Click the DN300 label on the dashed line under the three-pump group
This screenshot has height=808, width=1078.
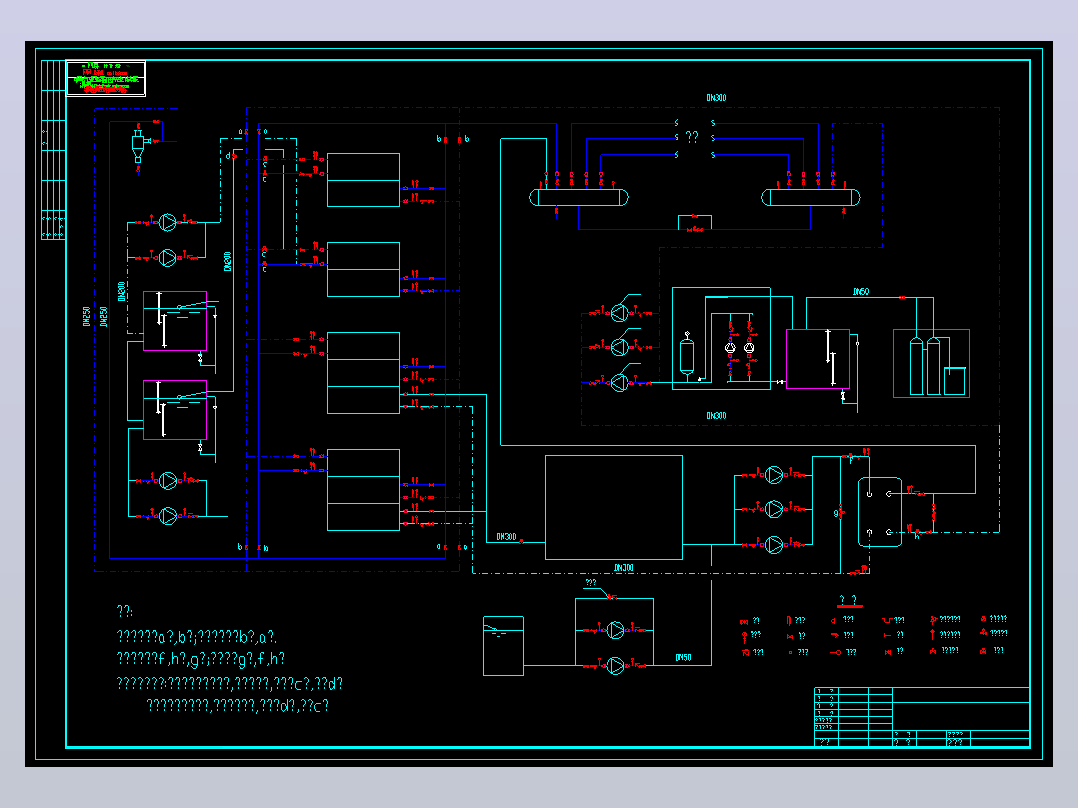(x=716, y=415)
